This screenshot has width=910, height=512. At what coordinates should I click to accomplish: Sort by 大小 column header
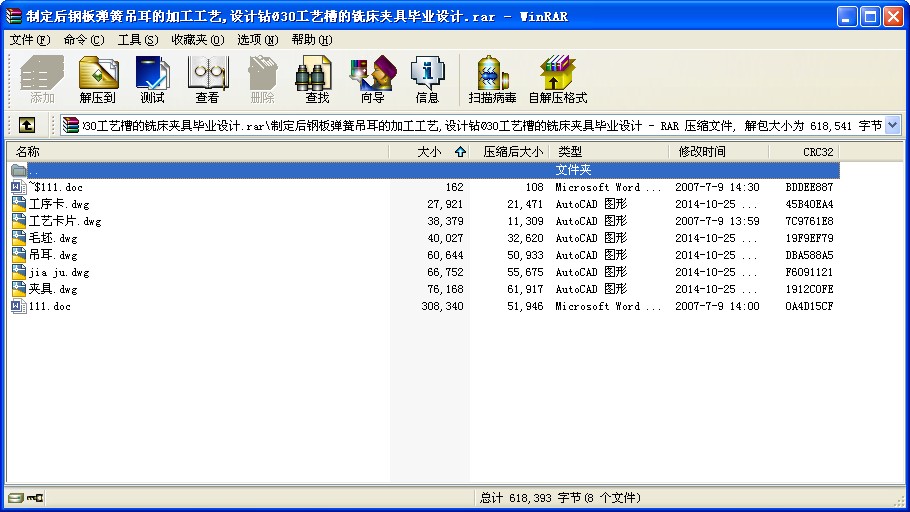click(429, 152)
